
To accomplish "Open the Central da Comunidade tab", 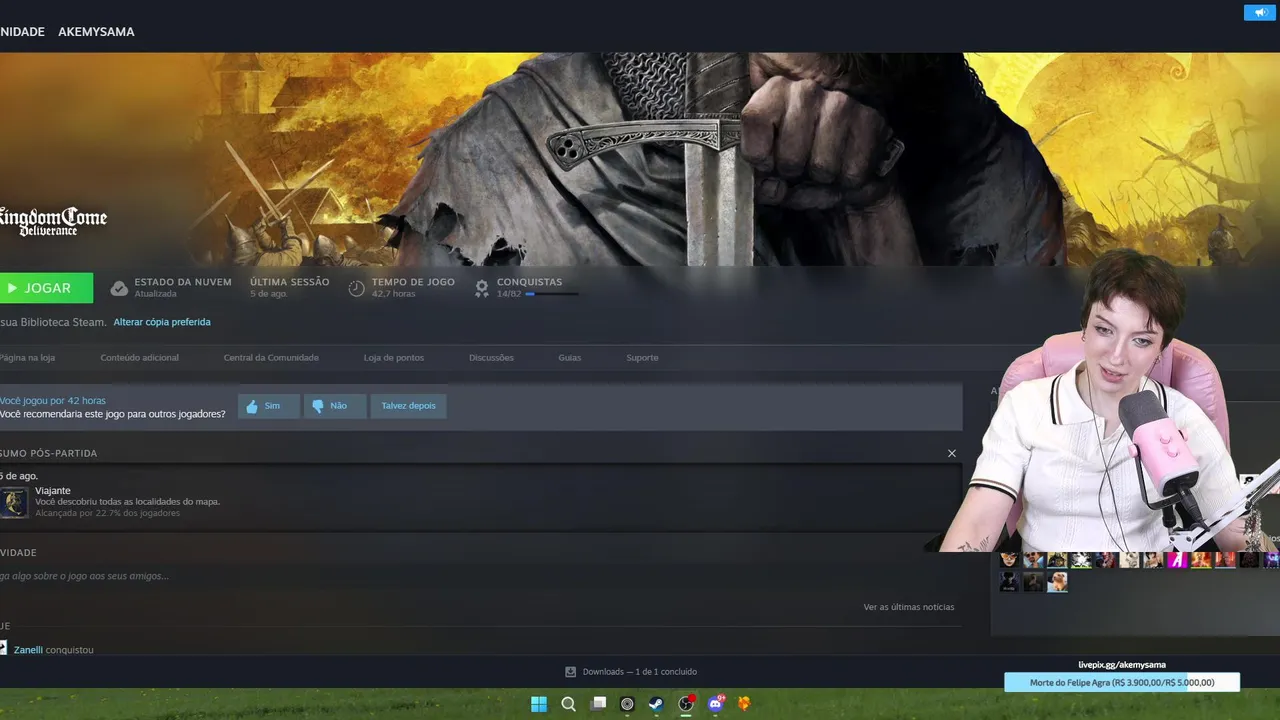I will (271, 357).
